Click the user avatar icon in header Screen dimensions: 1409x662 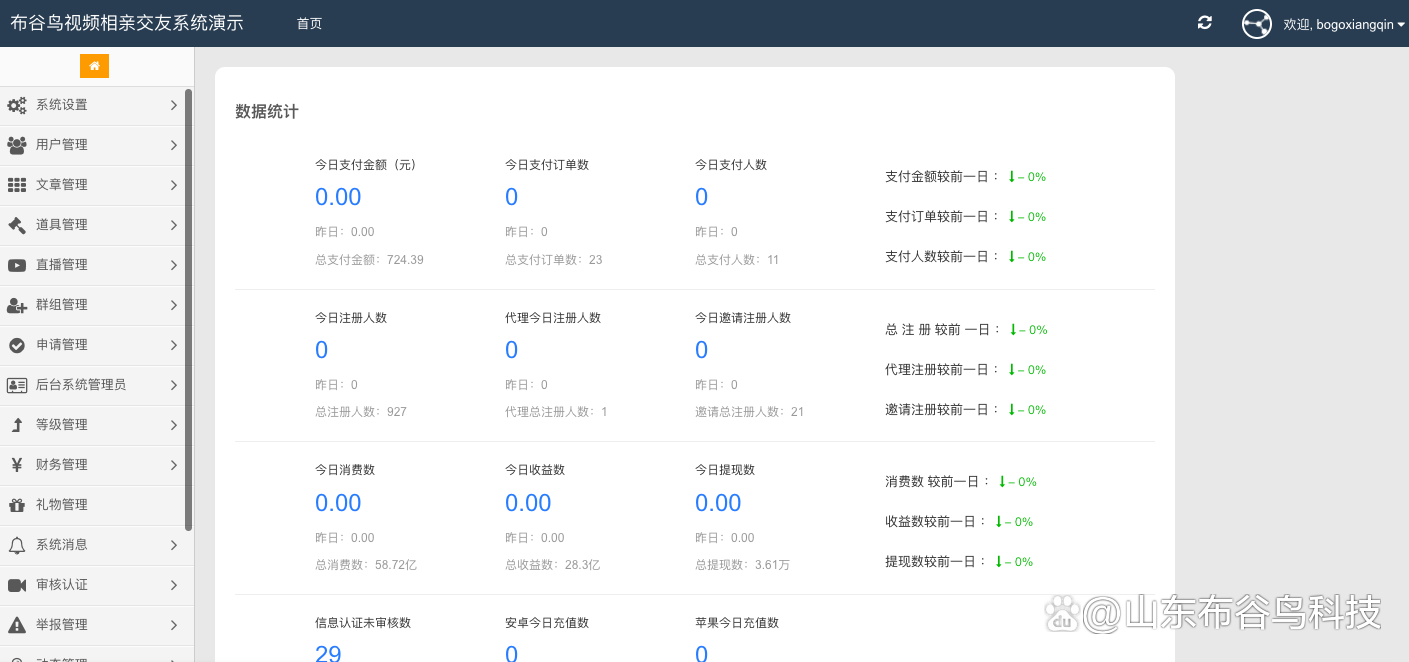[1257, 24]
